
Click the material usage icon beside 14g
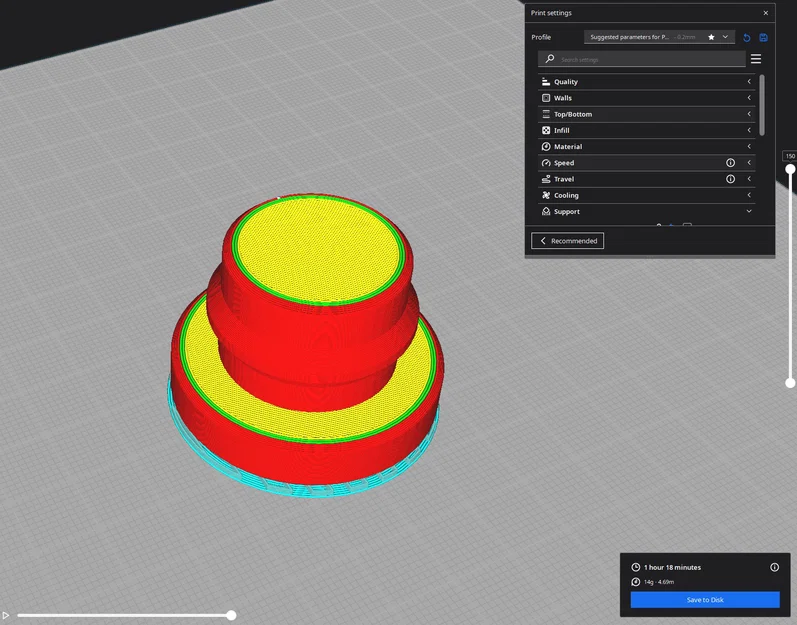[635, 582]
